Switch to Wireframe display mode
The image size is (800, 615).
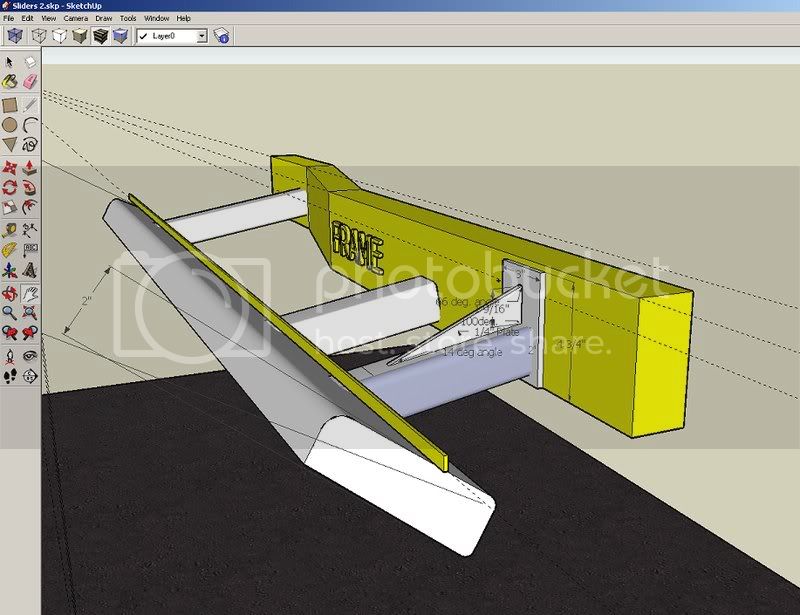tap(37, 36)
